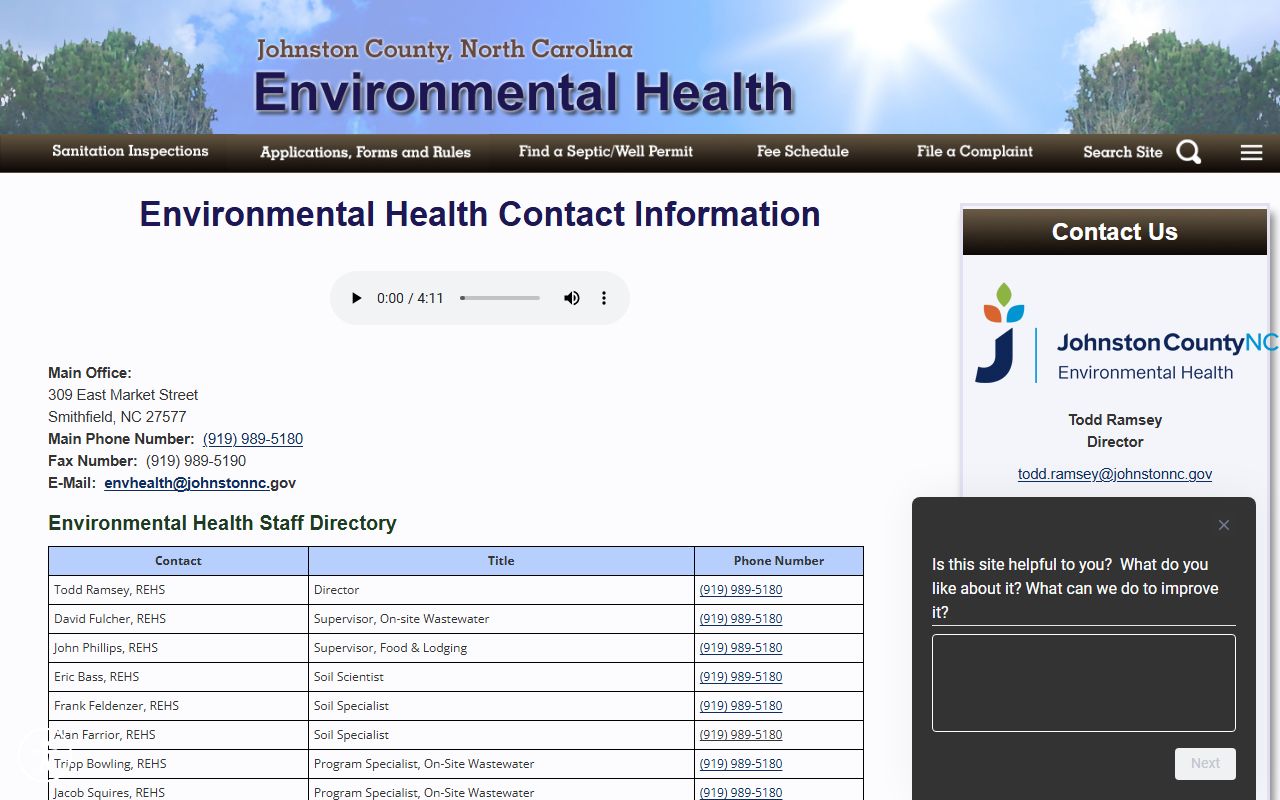Click the Johnston County NC logo
Screen dimensions: 1280x800
click(1126, 334)
